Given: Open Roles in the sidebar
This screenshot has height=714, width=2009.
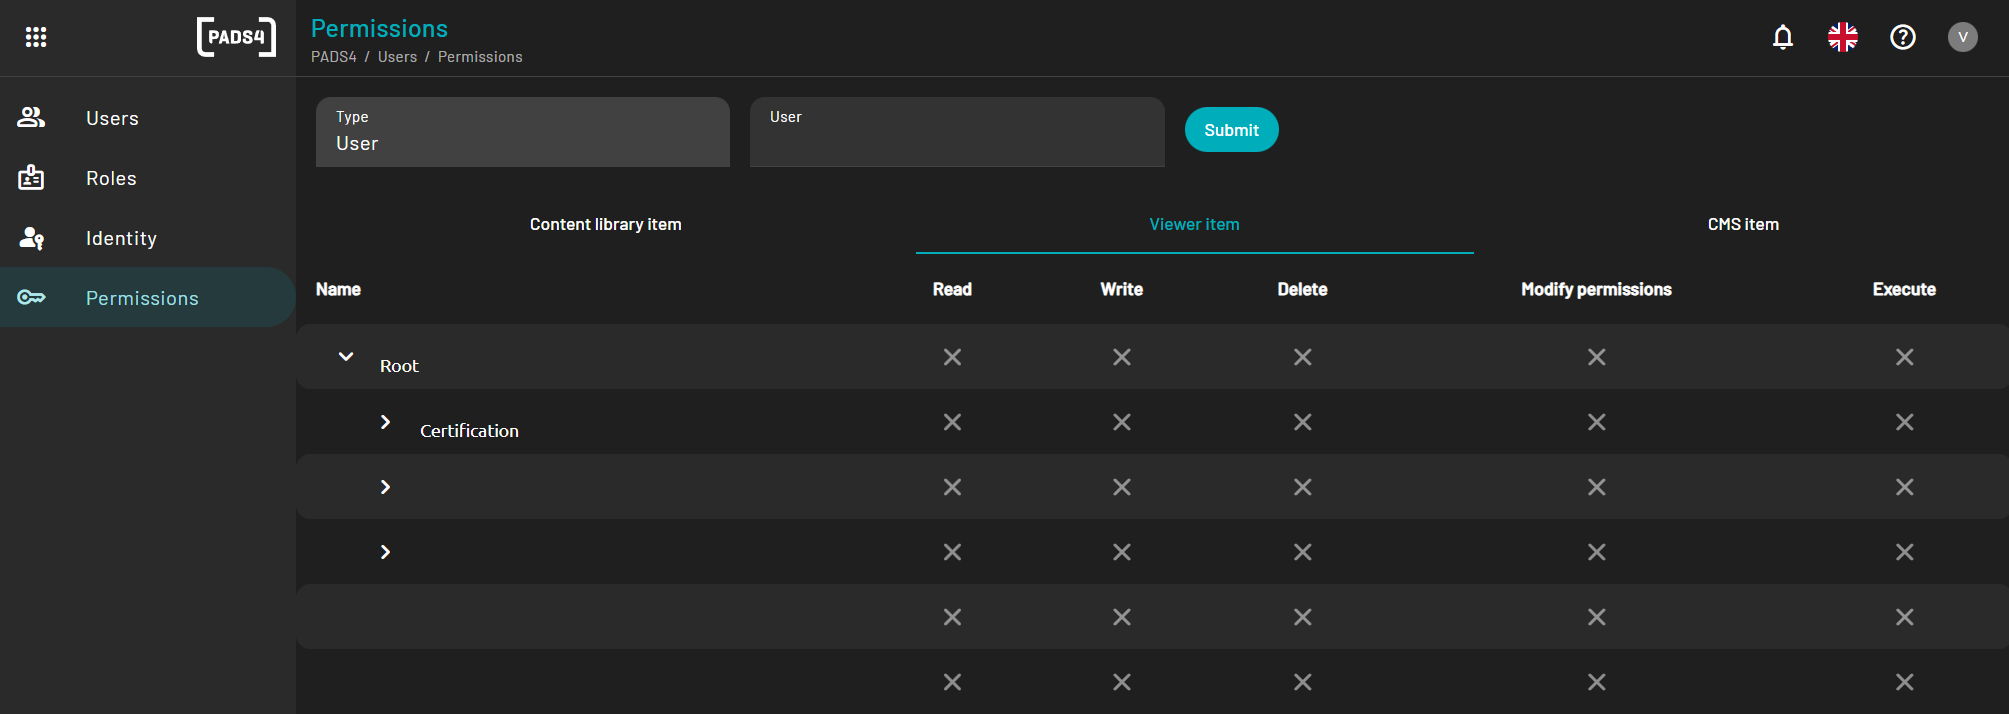Looking at the screenshot, I should pyautogui.click(x=148, y=178).
